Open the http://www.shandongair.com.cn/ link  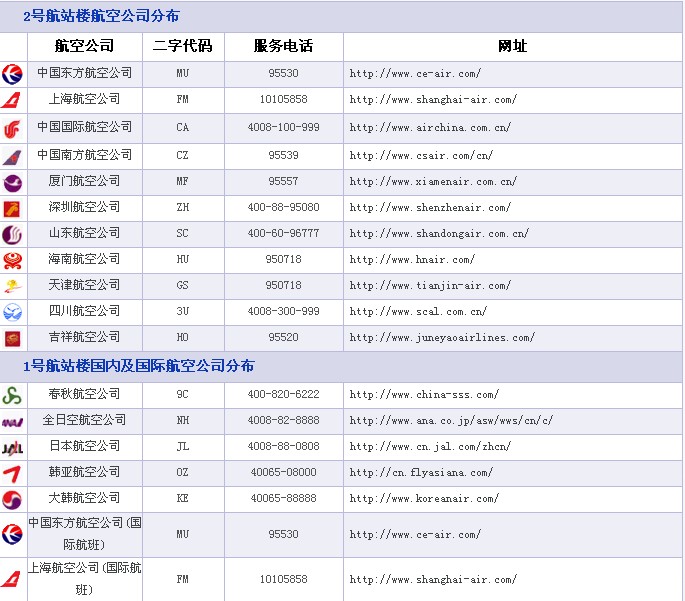tap(439, 233)
